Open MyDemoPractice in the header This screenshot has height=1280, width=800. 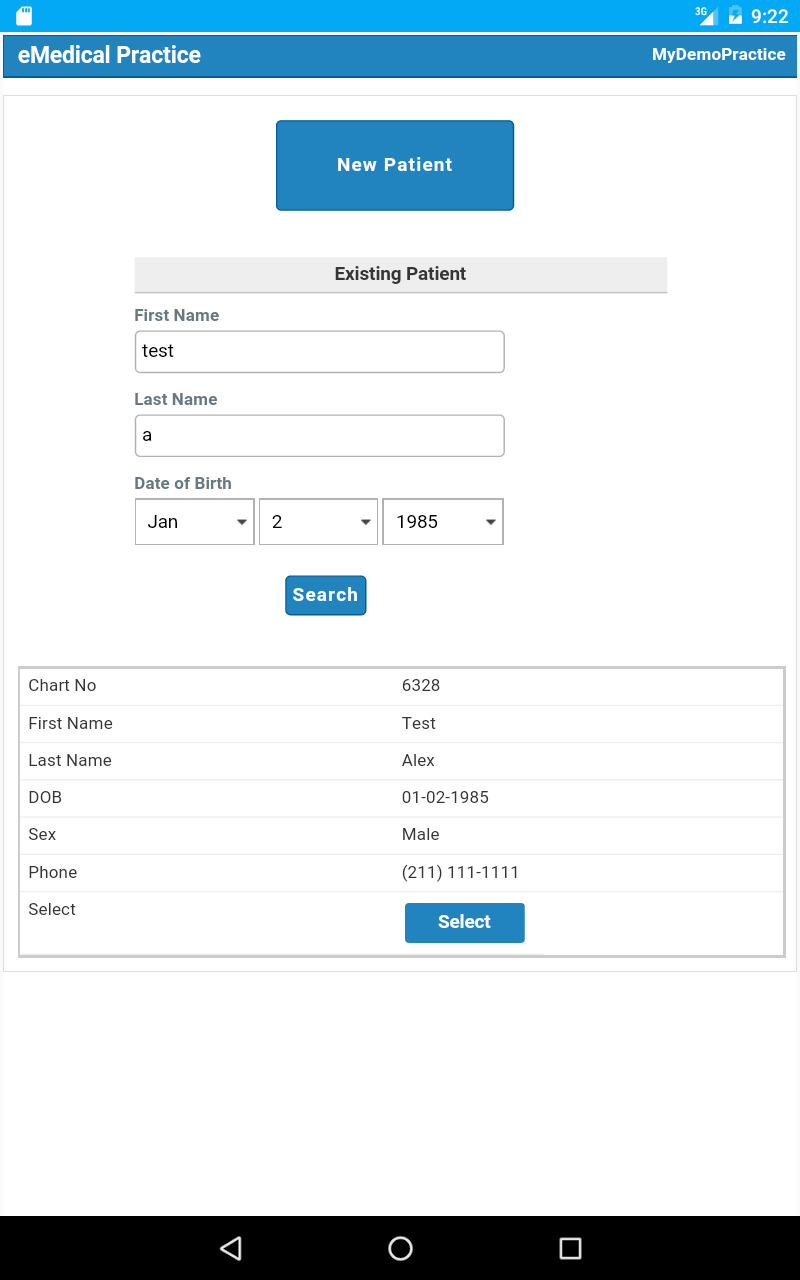tap(718, 55)
